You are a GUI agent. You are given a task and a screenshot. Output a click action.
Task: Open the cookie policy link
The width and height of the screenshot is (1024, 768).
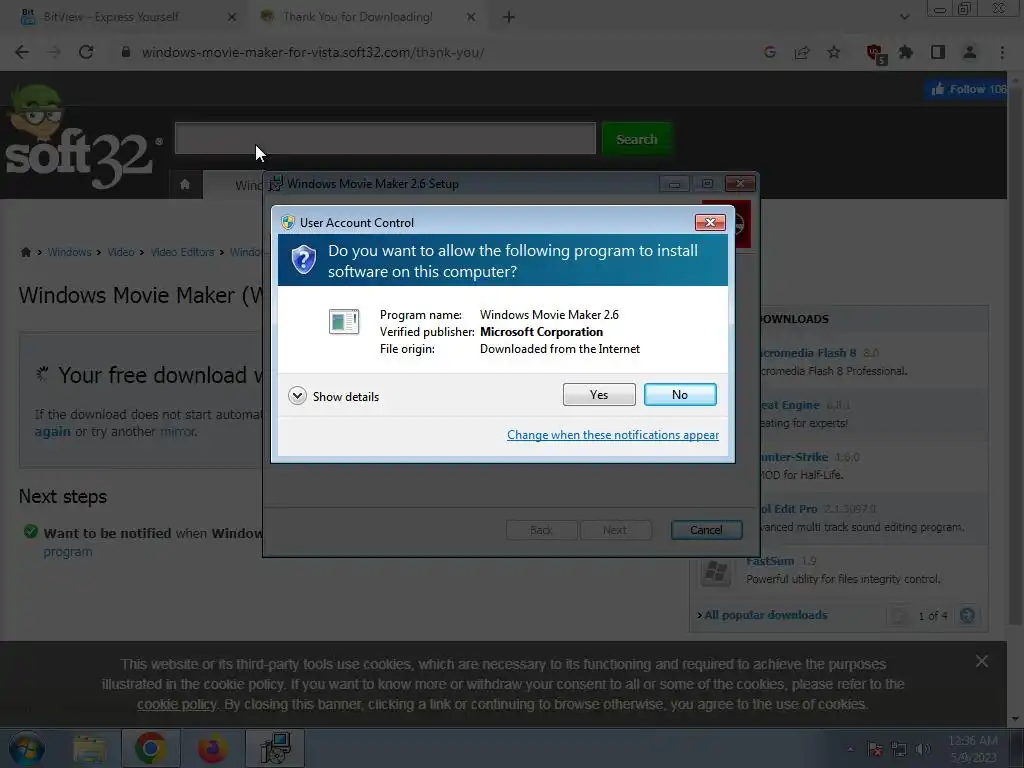click(x=176, y=705)
